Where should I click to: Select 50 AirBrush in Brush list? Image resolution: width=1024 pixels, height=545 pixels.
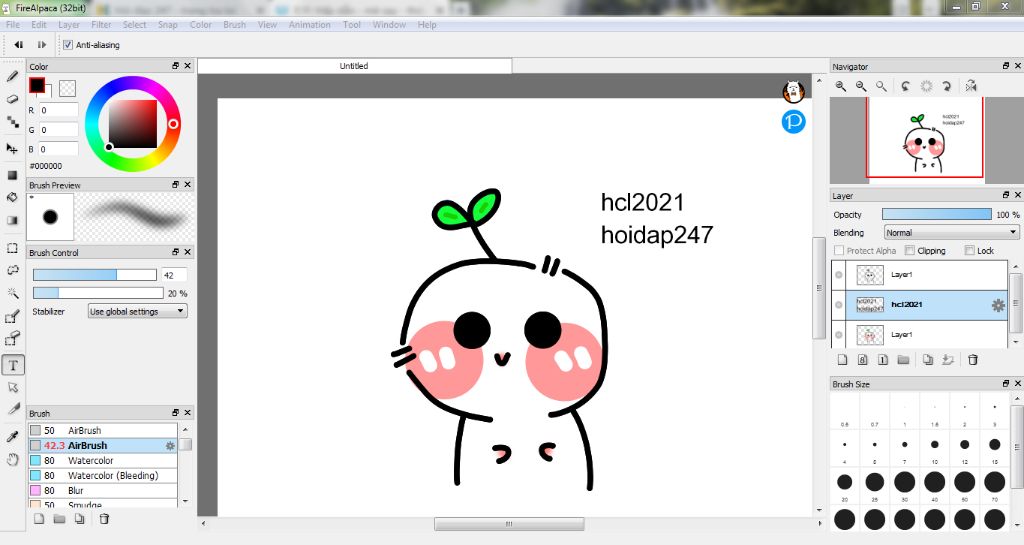click(x=103, y=431)
